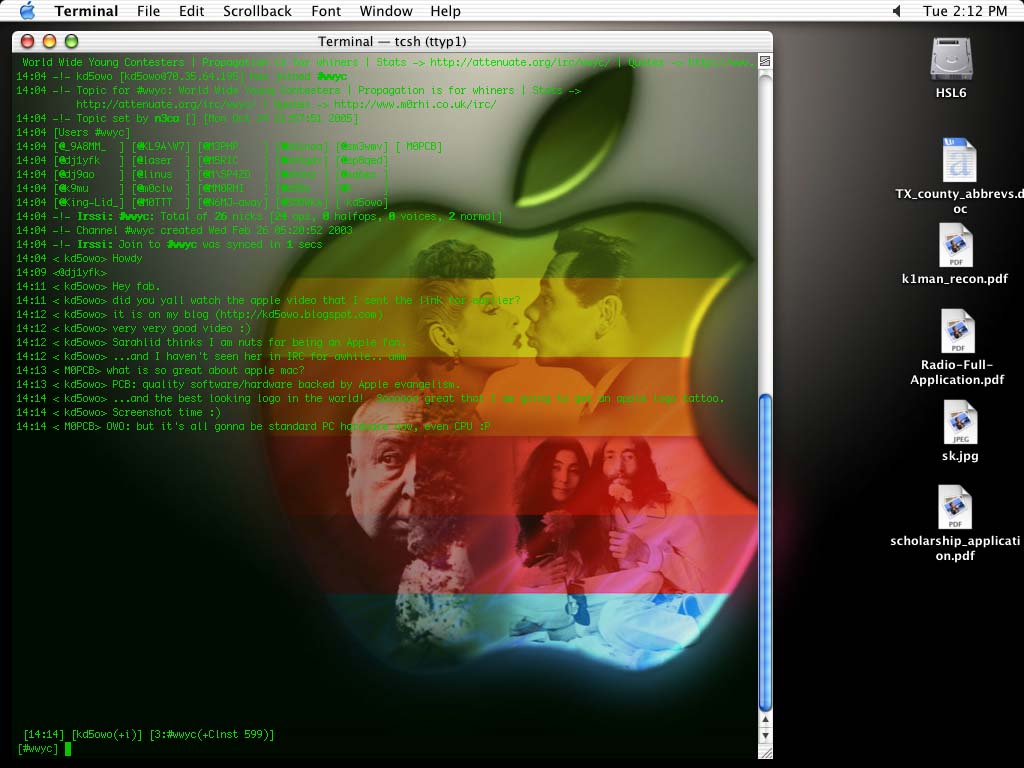Click the '[Users #wwyc]' line
Screen dimensions: 1024x768
[x=91, y=132]
